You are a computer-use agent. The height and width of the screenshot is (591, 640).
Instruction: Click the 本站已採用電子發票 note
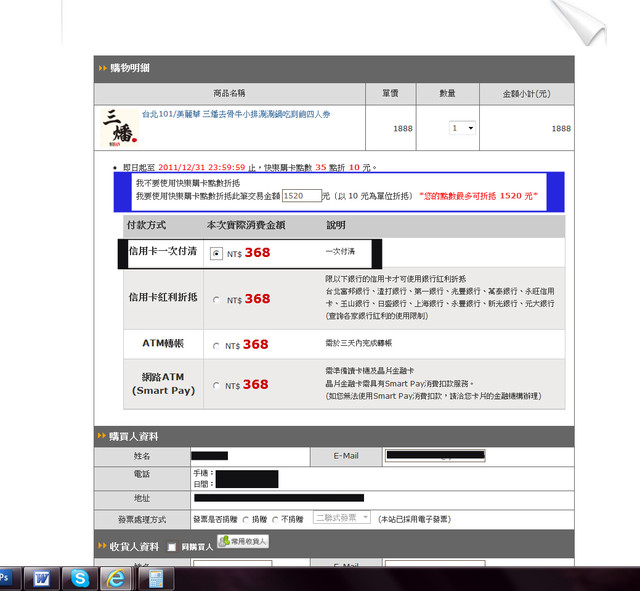[x=414, y=519]
